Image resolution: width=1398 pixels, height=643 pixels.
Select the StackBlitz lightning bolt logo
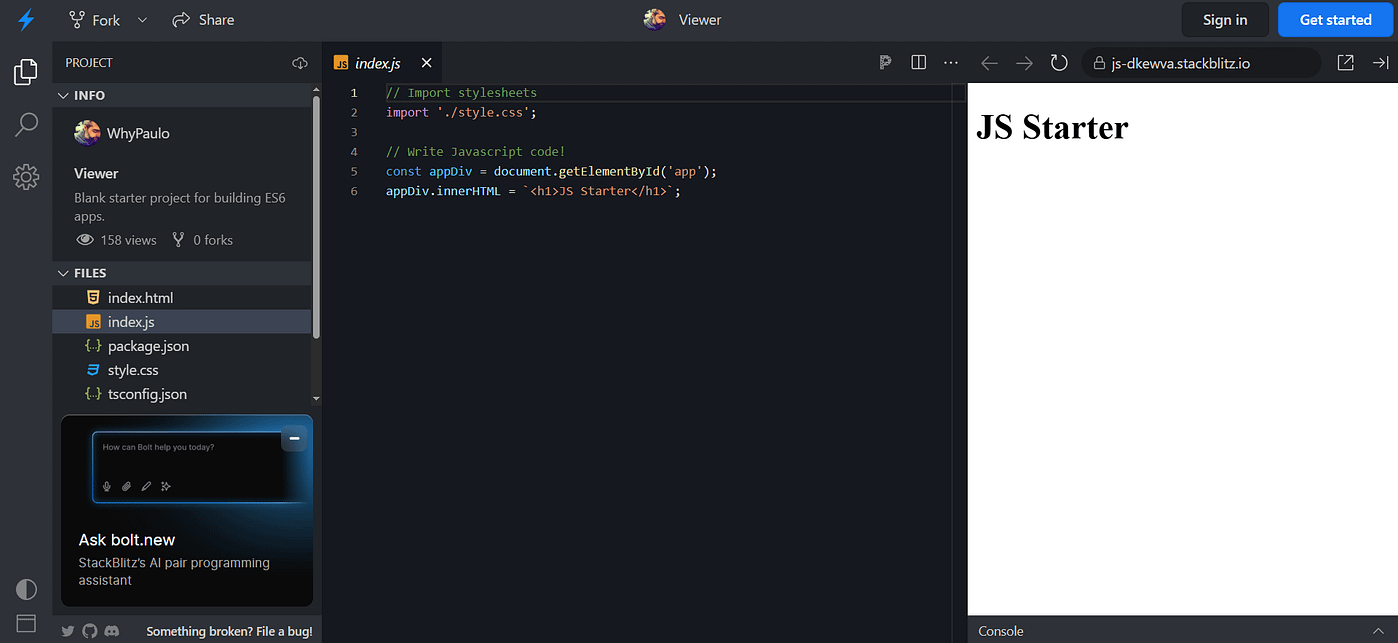click(25, 19)
